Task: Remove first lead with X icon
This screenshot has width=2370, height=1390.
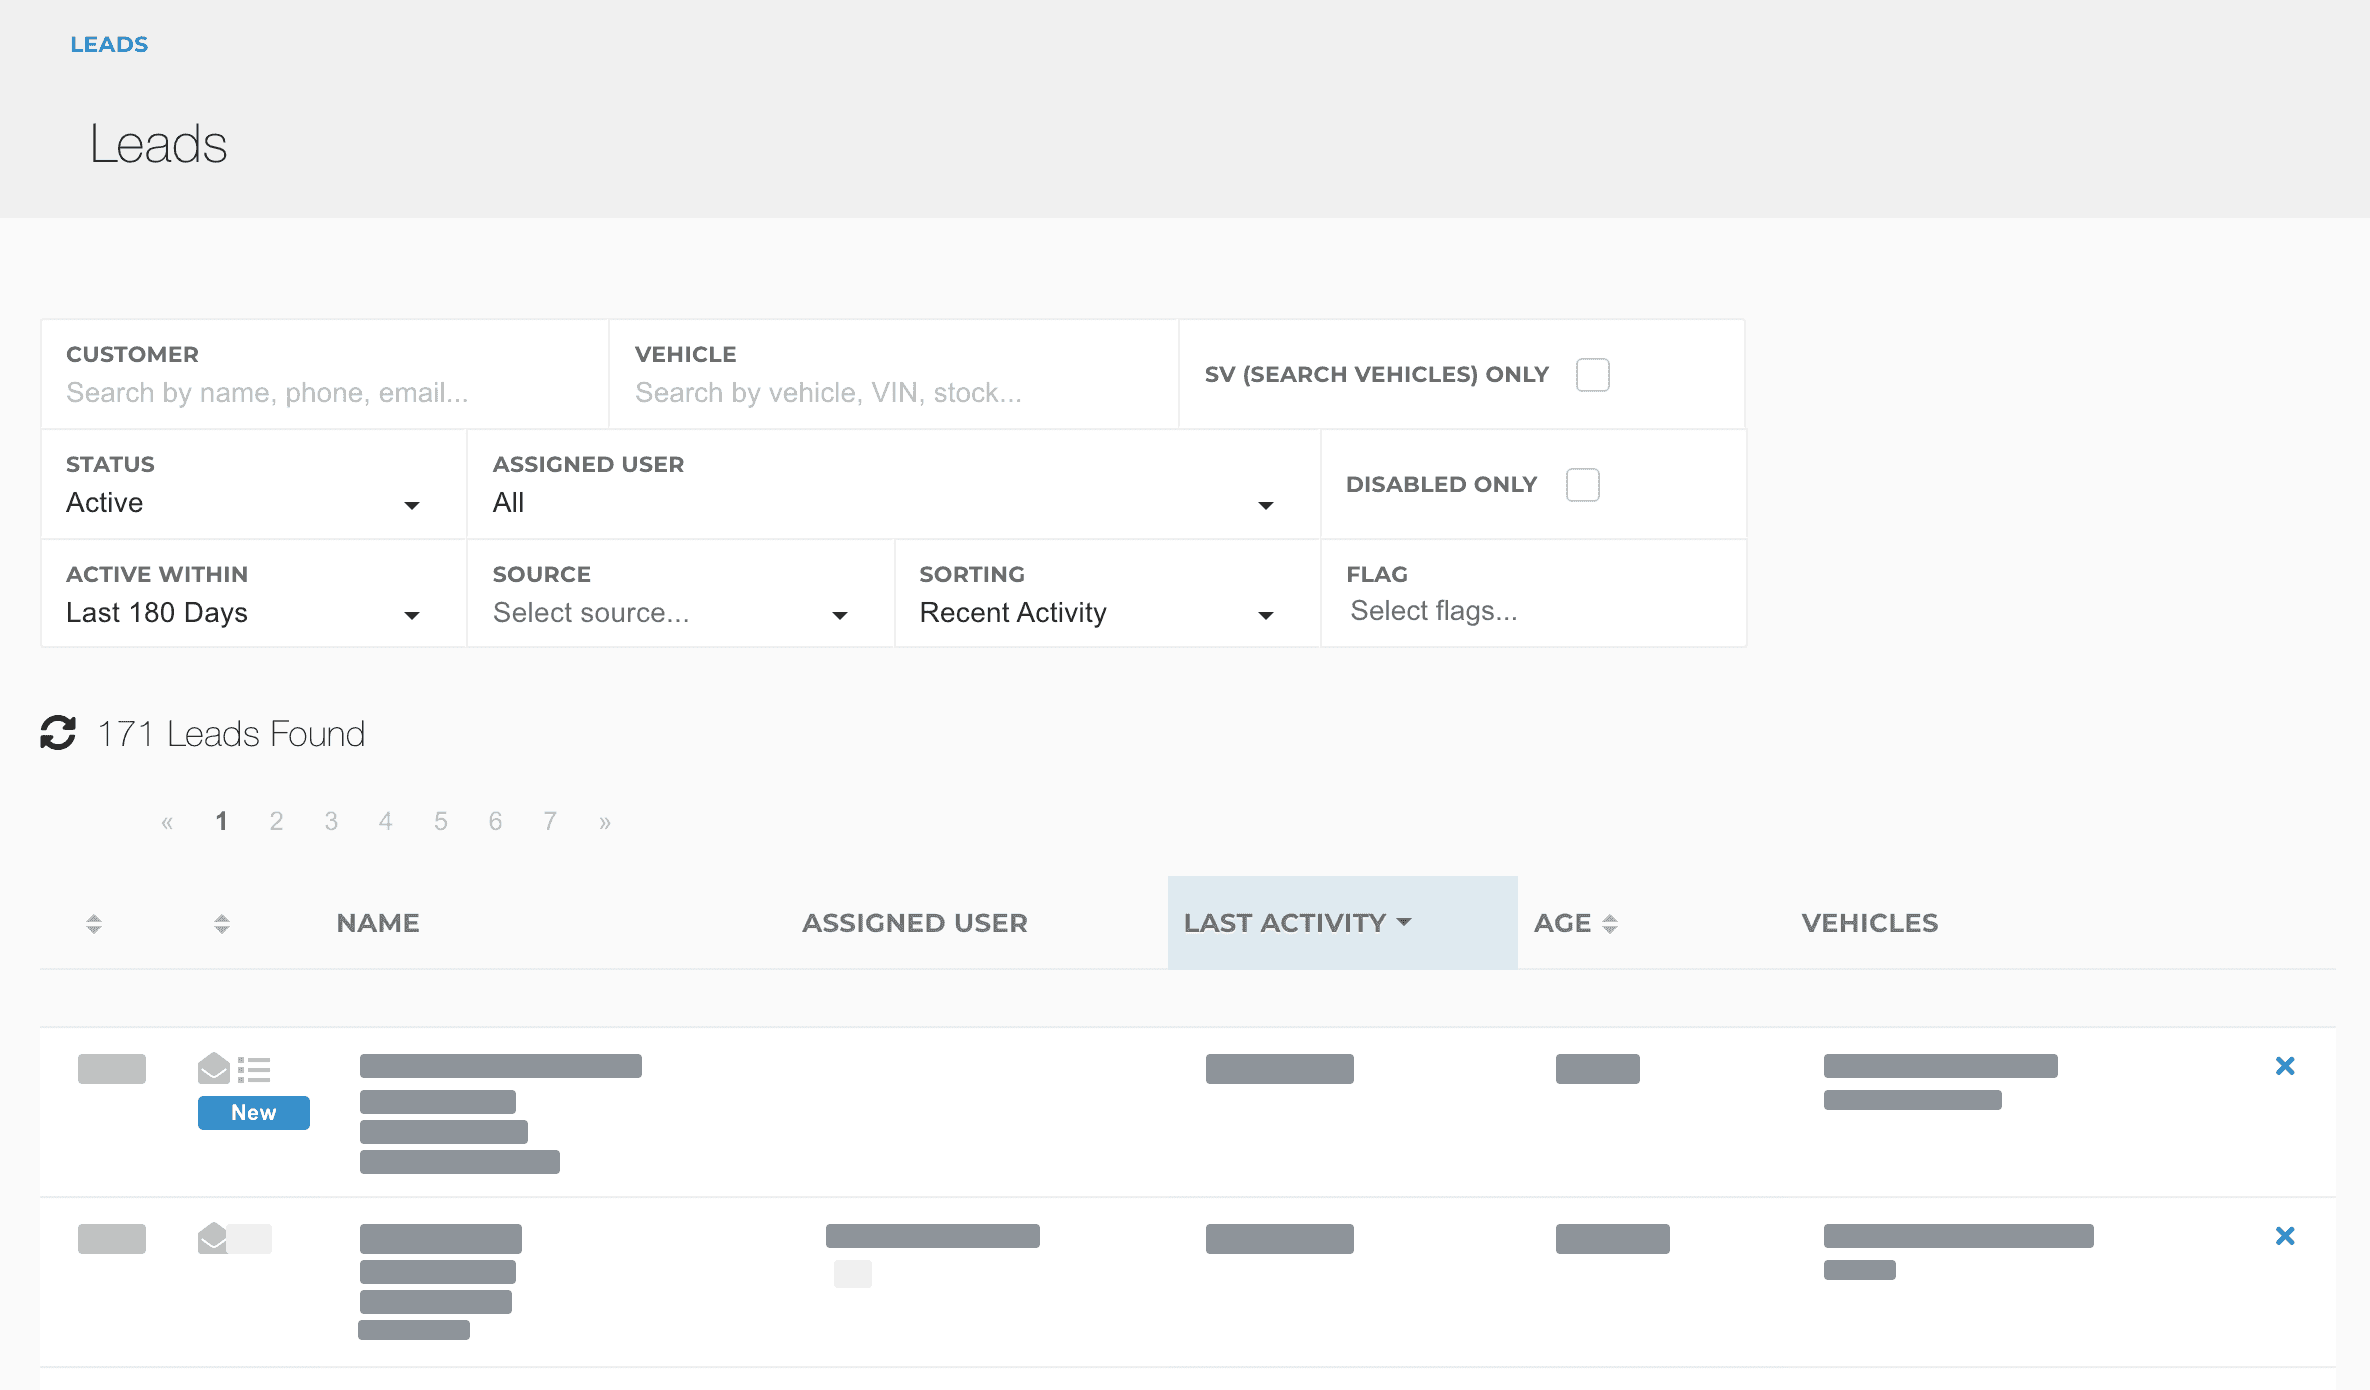Action: click(x=2284, y=1066)
